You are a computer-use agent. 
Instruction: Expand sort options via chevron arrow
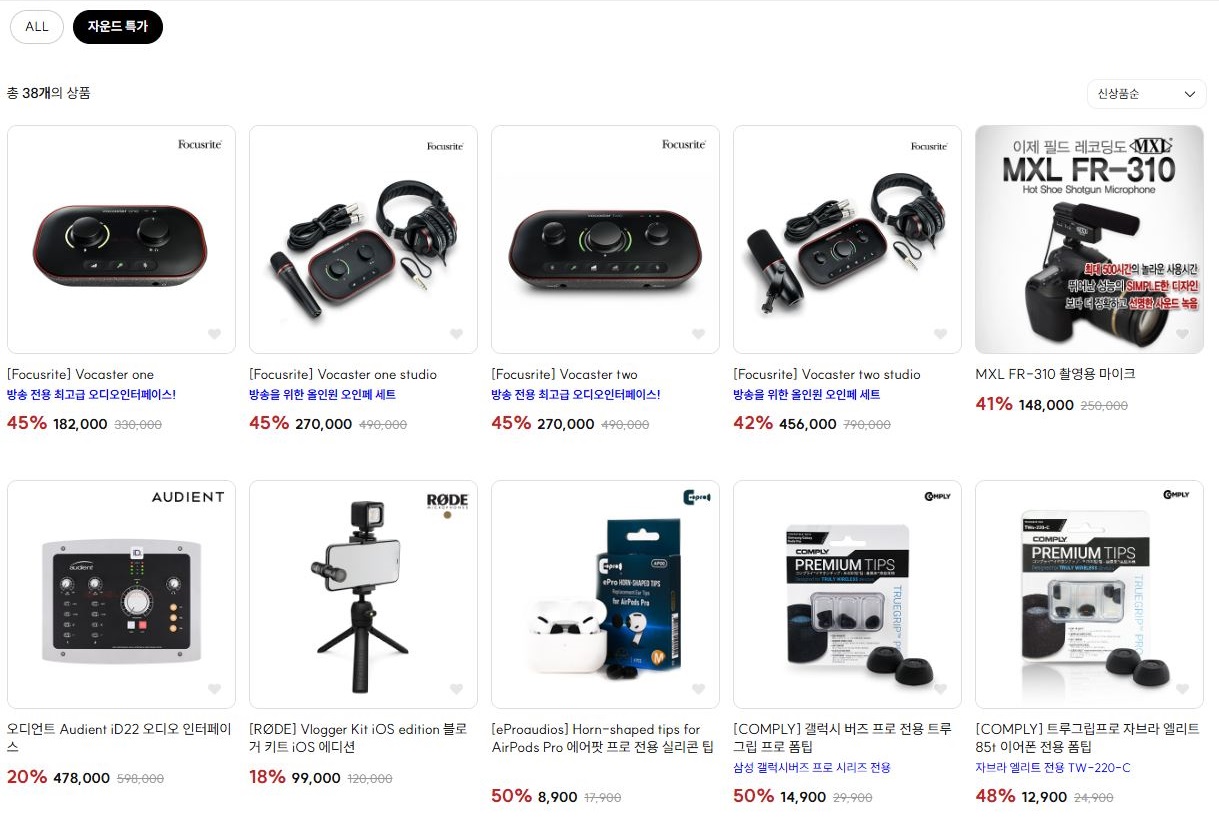coord(1190,94)
